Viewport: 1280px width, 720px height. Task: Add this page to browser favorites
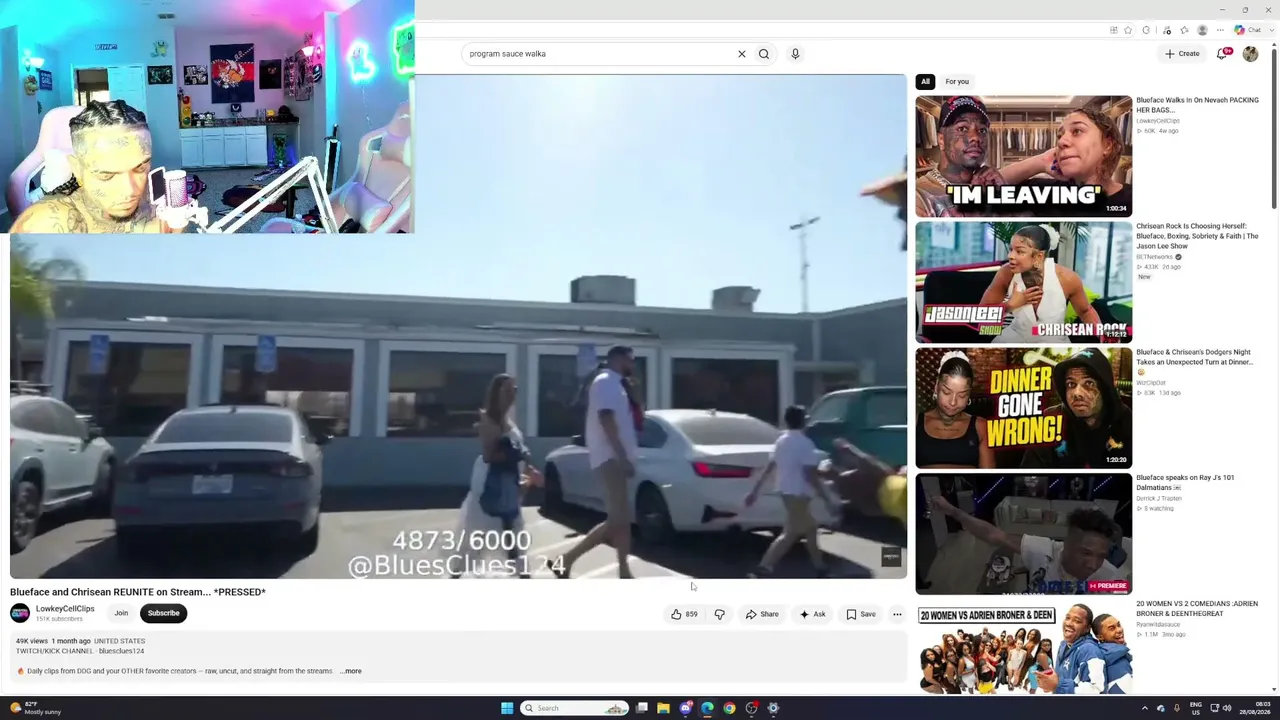coord(1128,30)
